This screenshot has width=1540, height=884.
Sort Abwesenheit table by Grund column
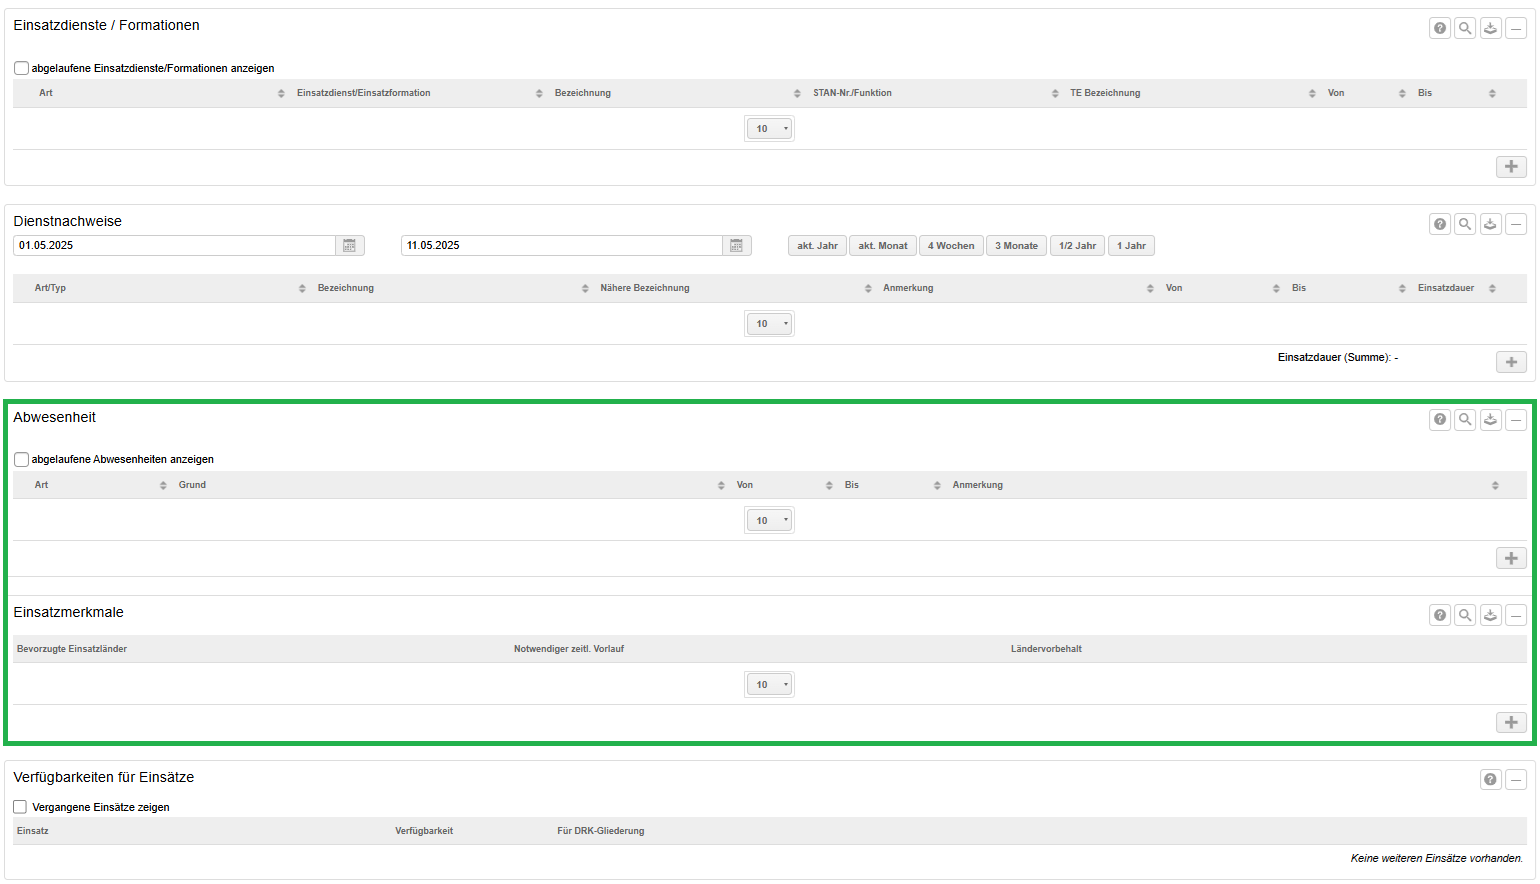tap(193, 485)
